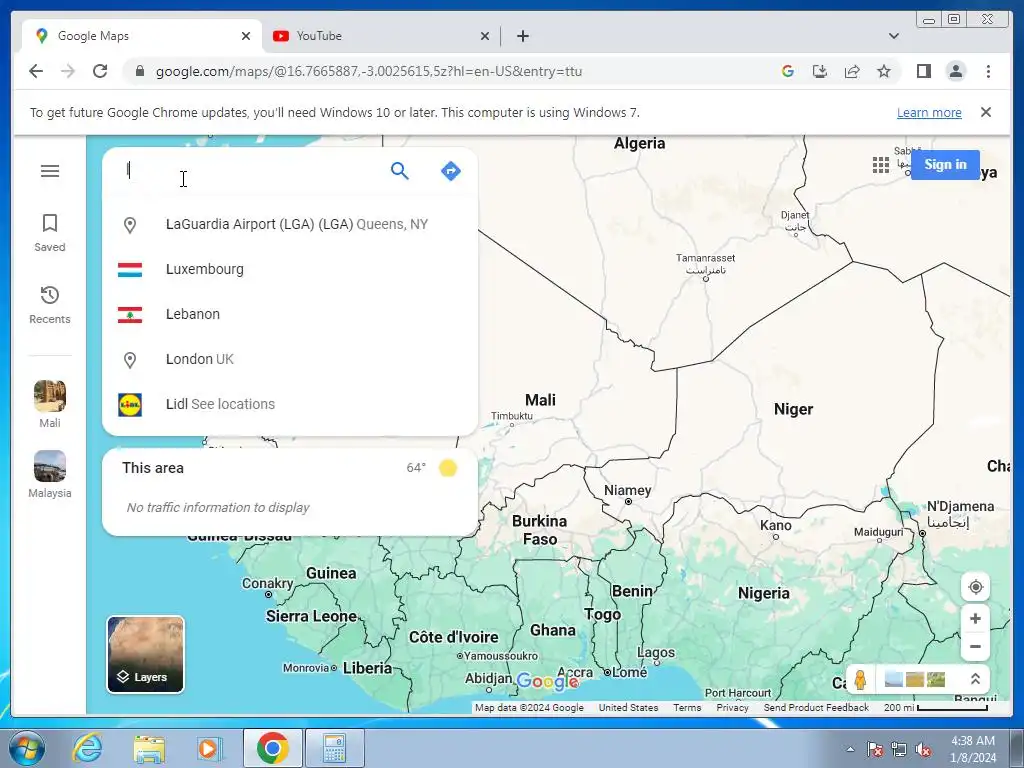The width and height of the screenshot is (1024, 768).
Task: Zoom out with the minus button
Action: (x=975, y=647)
